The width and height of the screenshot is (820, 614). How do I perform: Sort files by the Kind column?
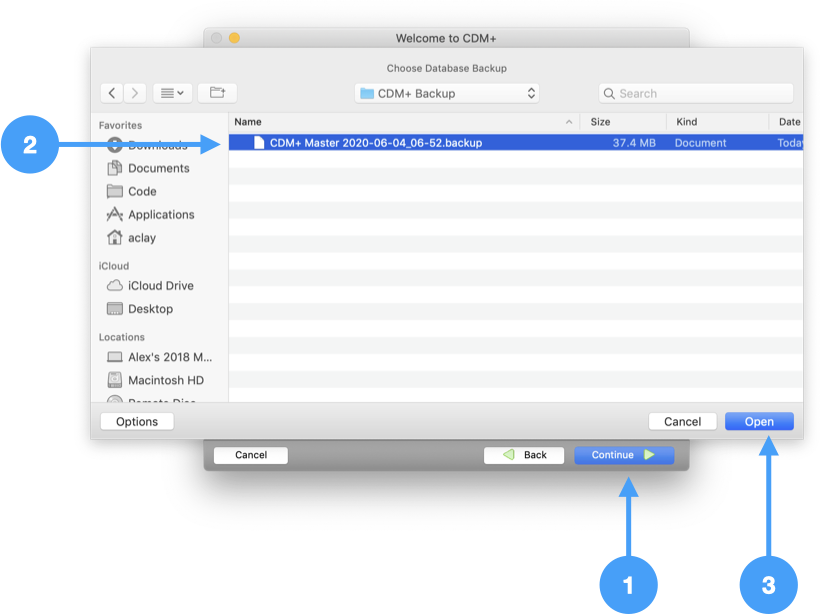click(718, 122)
